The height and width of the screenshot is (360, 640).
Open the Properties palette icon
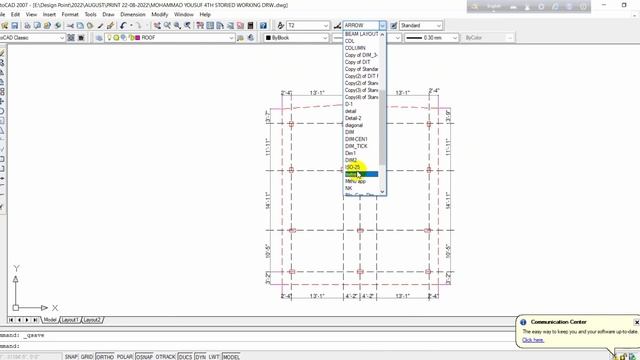(200, 26)
